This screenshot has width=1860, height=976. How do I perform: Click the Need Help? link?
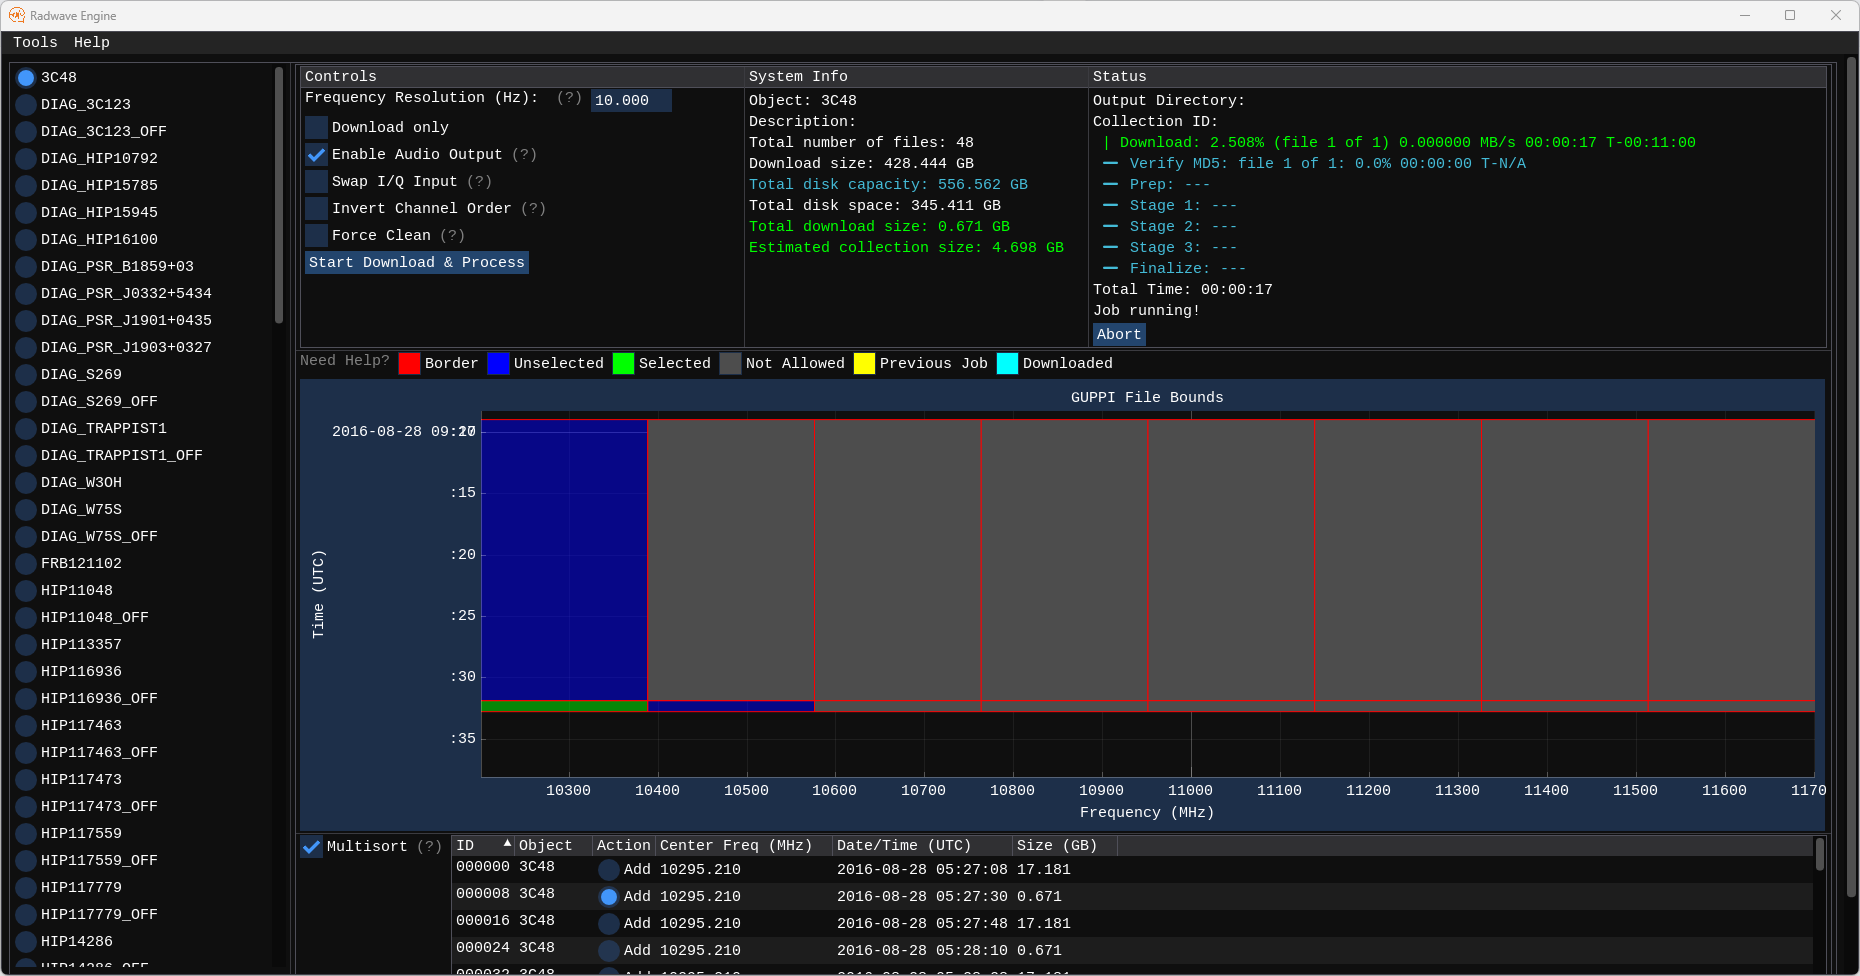click(344, 361)
